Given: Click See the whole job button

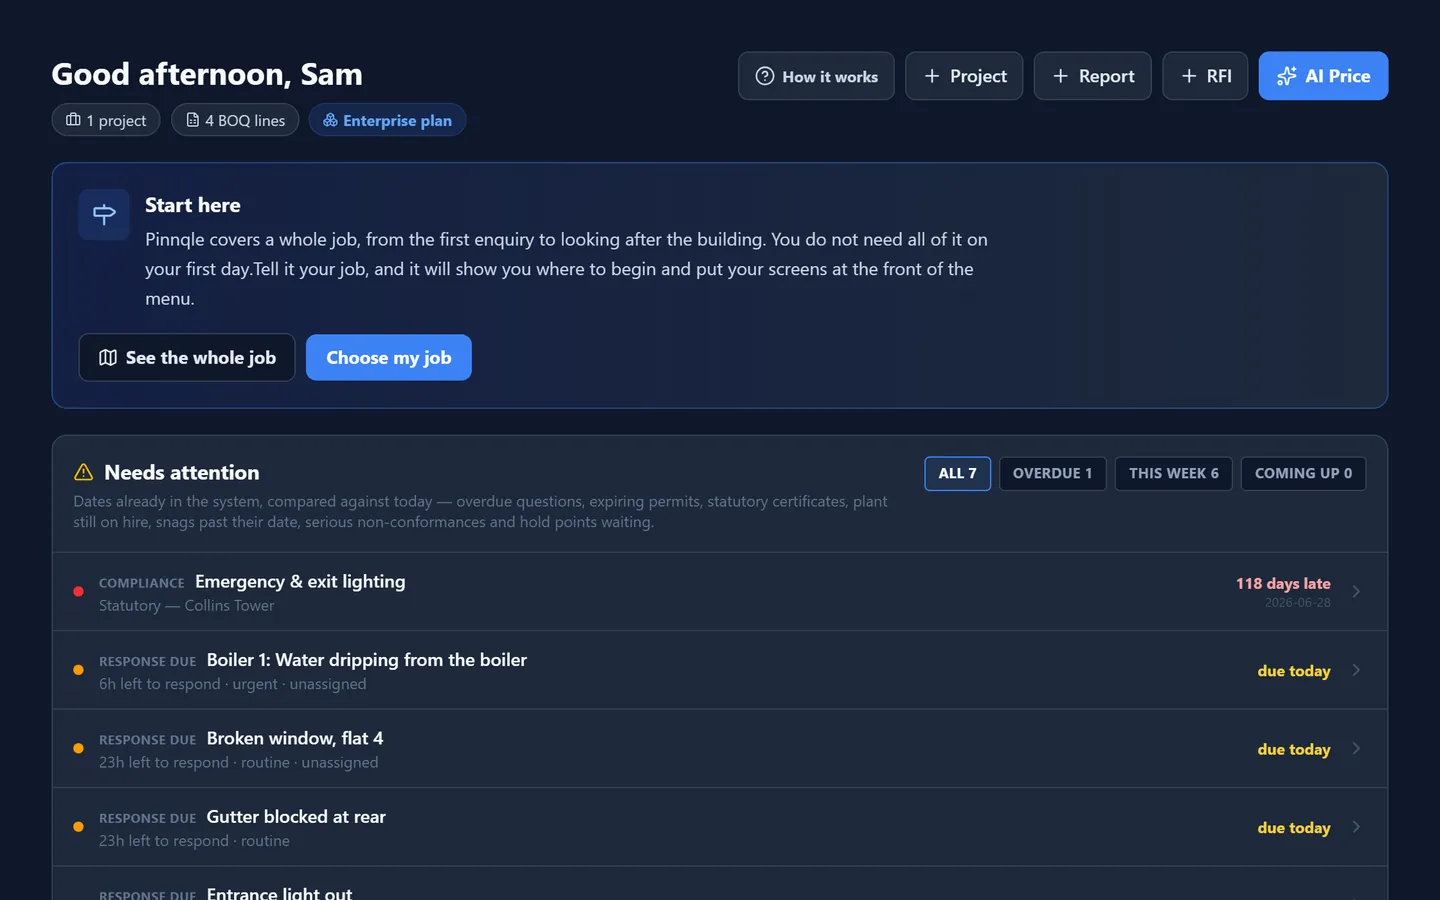Looking at the screenshot, I should (x=187, y=358).
